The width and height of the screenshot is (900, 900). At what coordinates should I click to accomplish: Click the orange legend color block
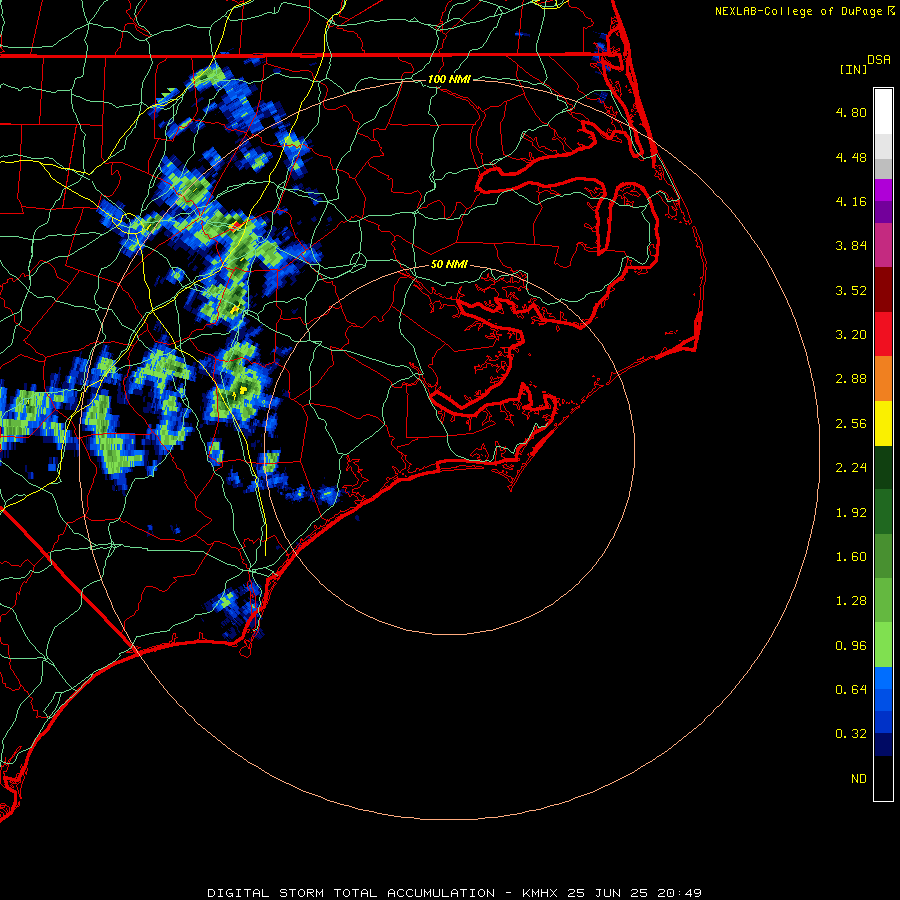click(883, 379)
